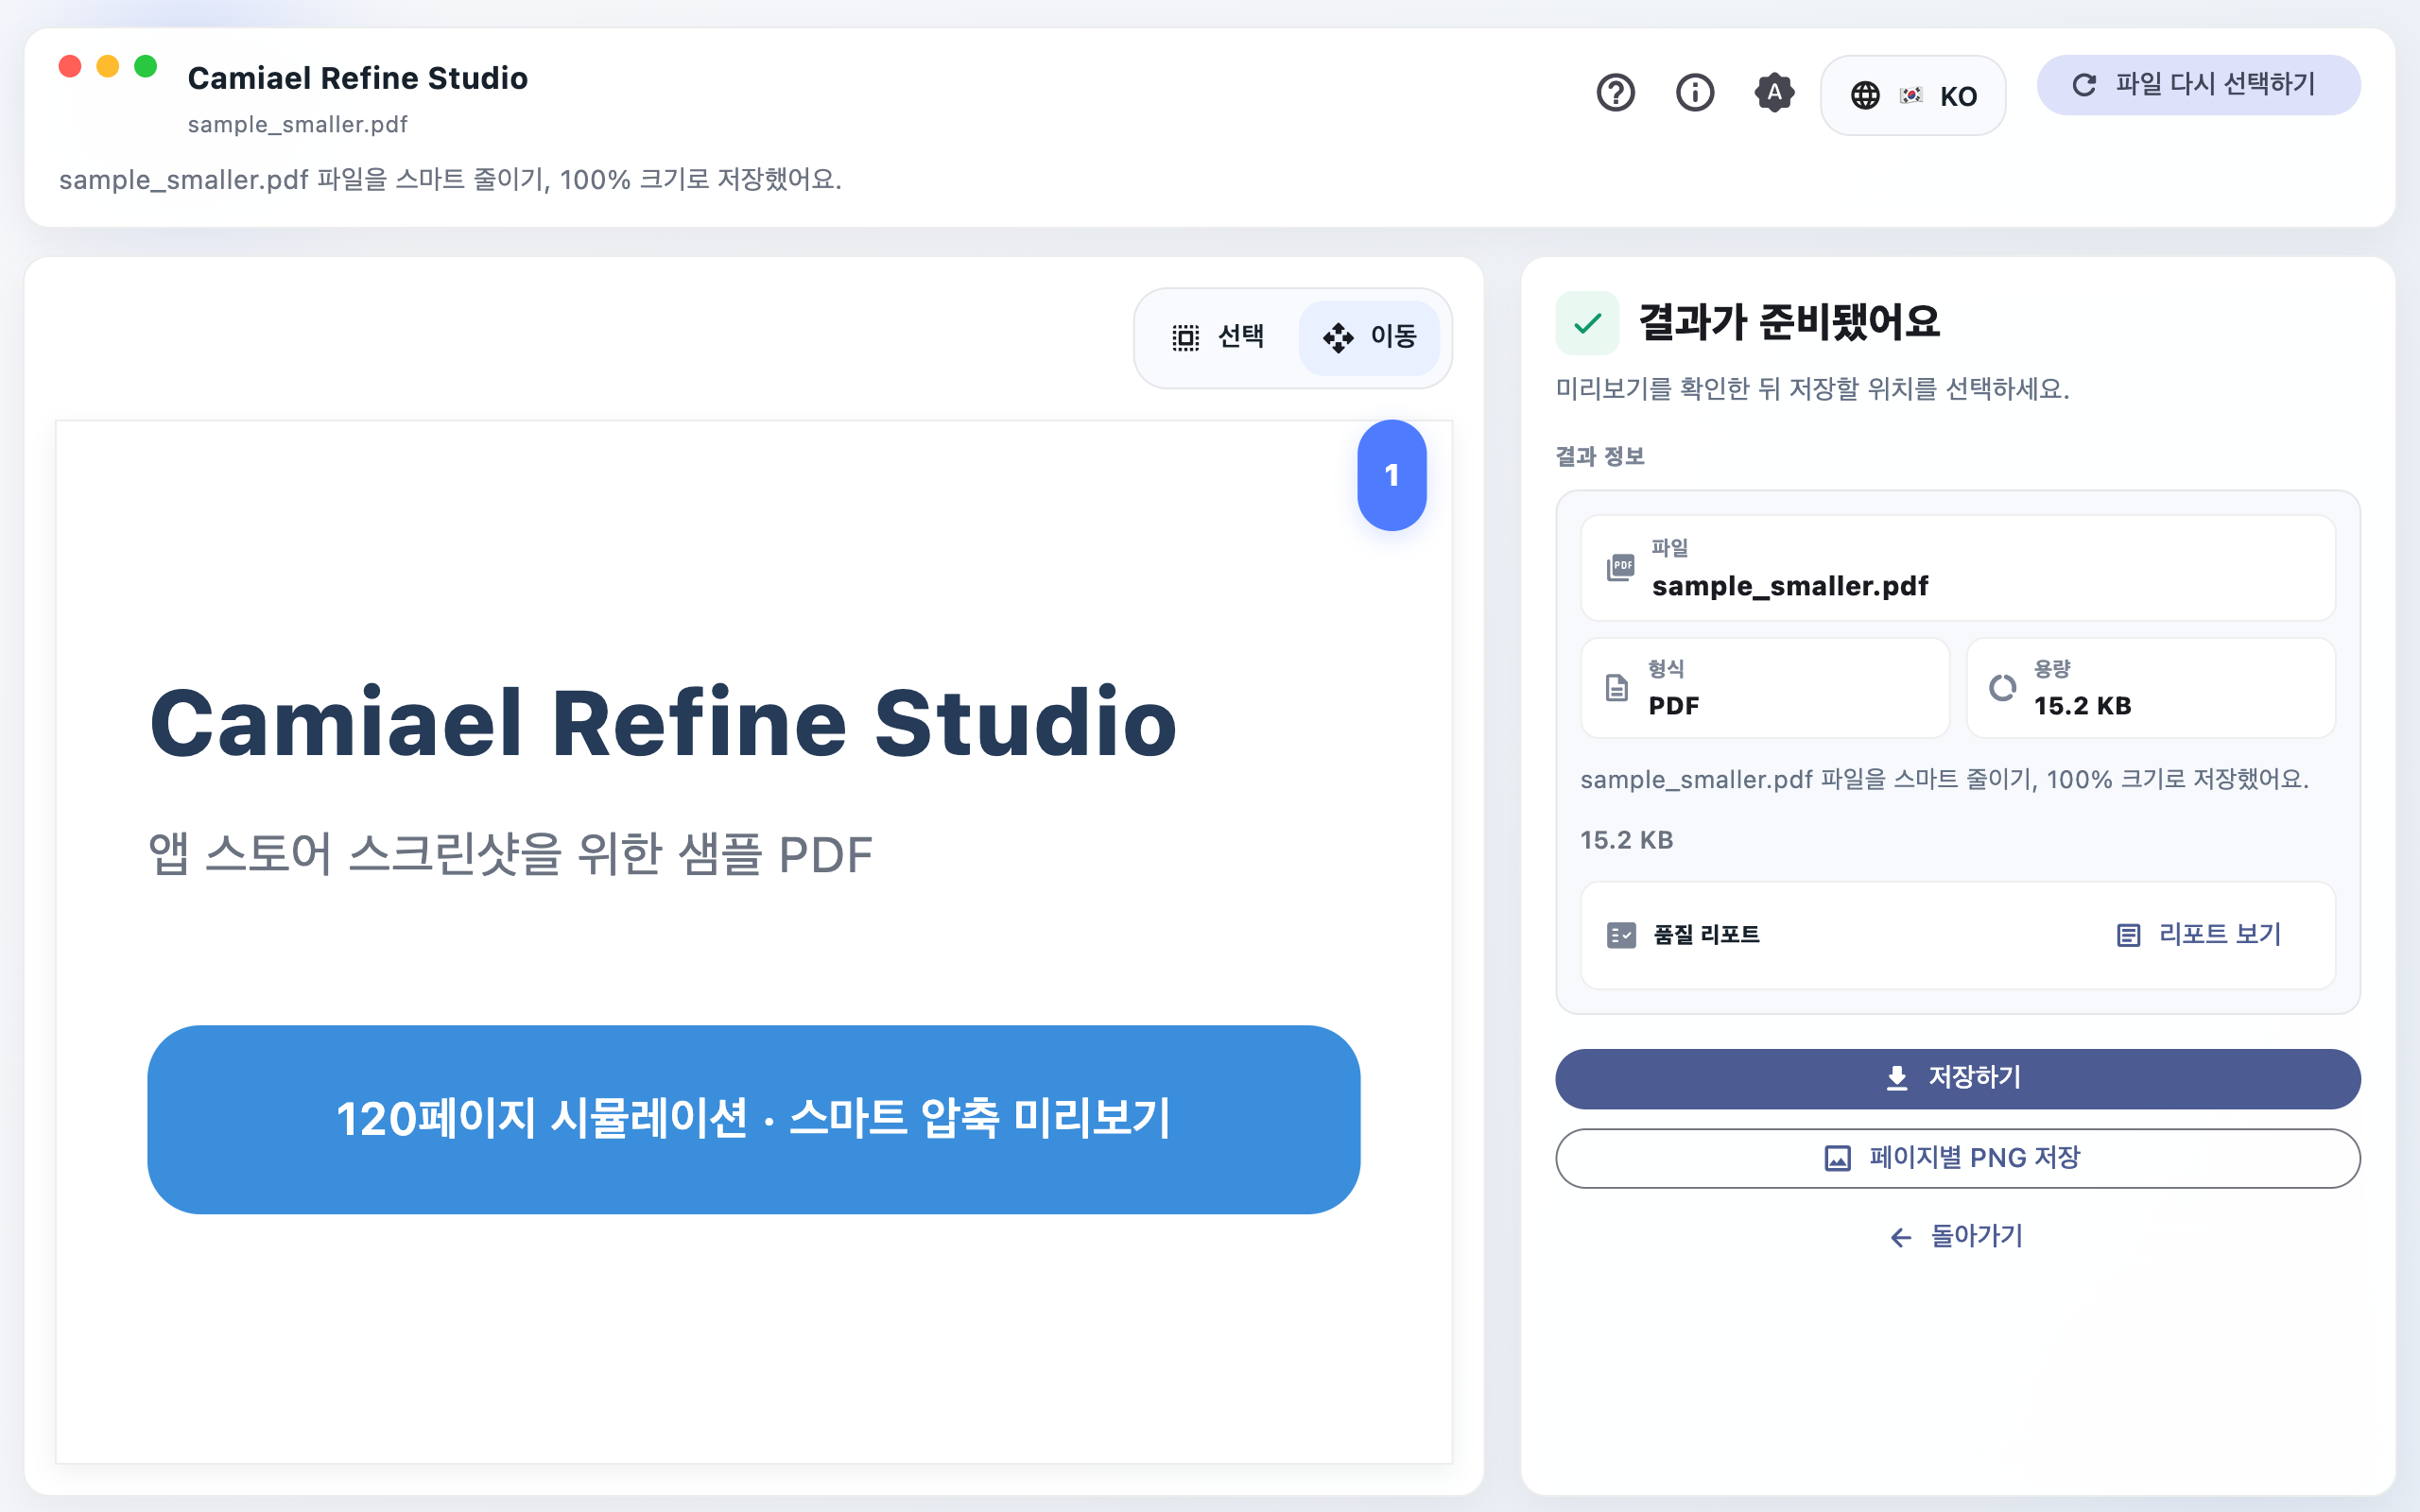Click the 결과 정보 section label
The width and height of the screenshot is (2420, 1512).
(x=1600, y=457)
